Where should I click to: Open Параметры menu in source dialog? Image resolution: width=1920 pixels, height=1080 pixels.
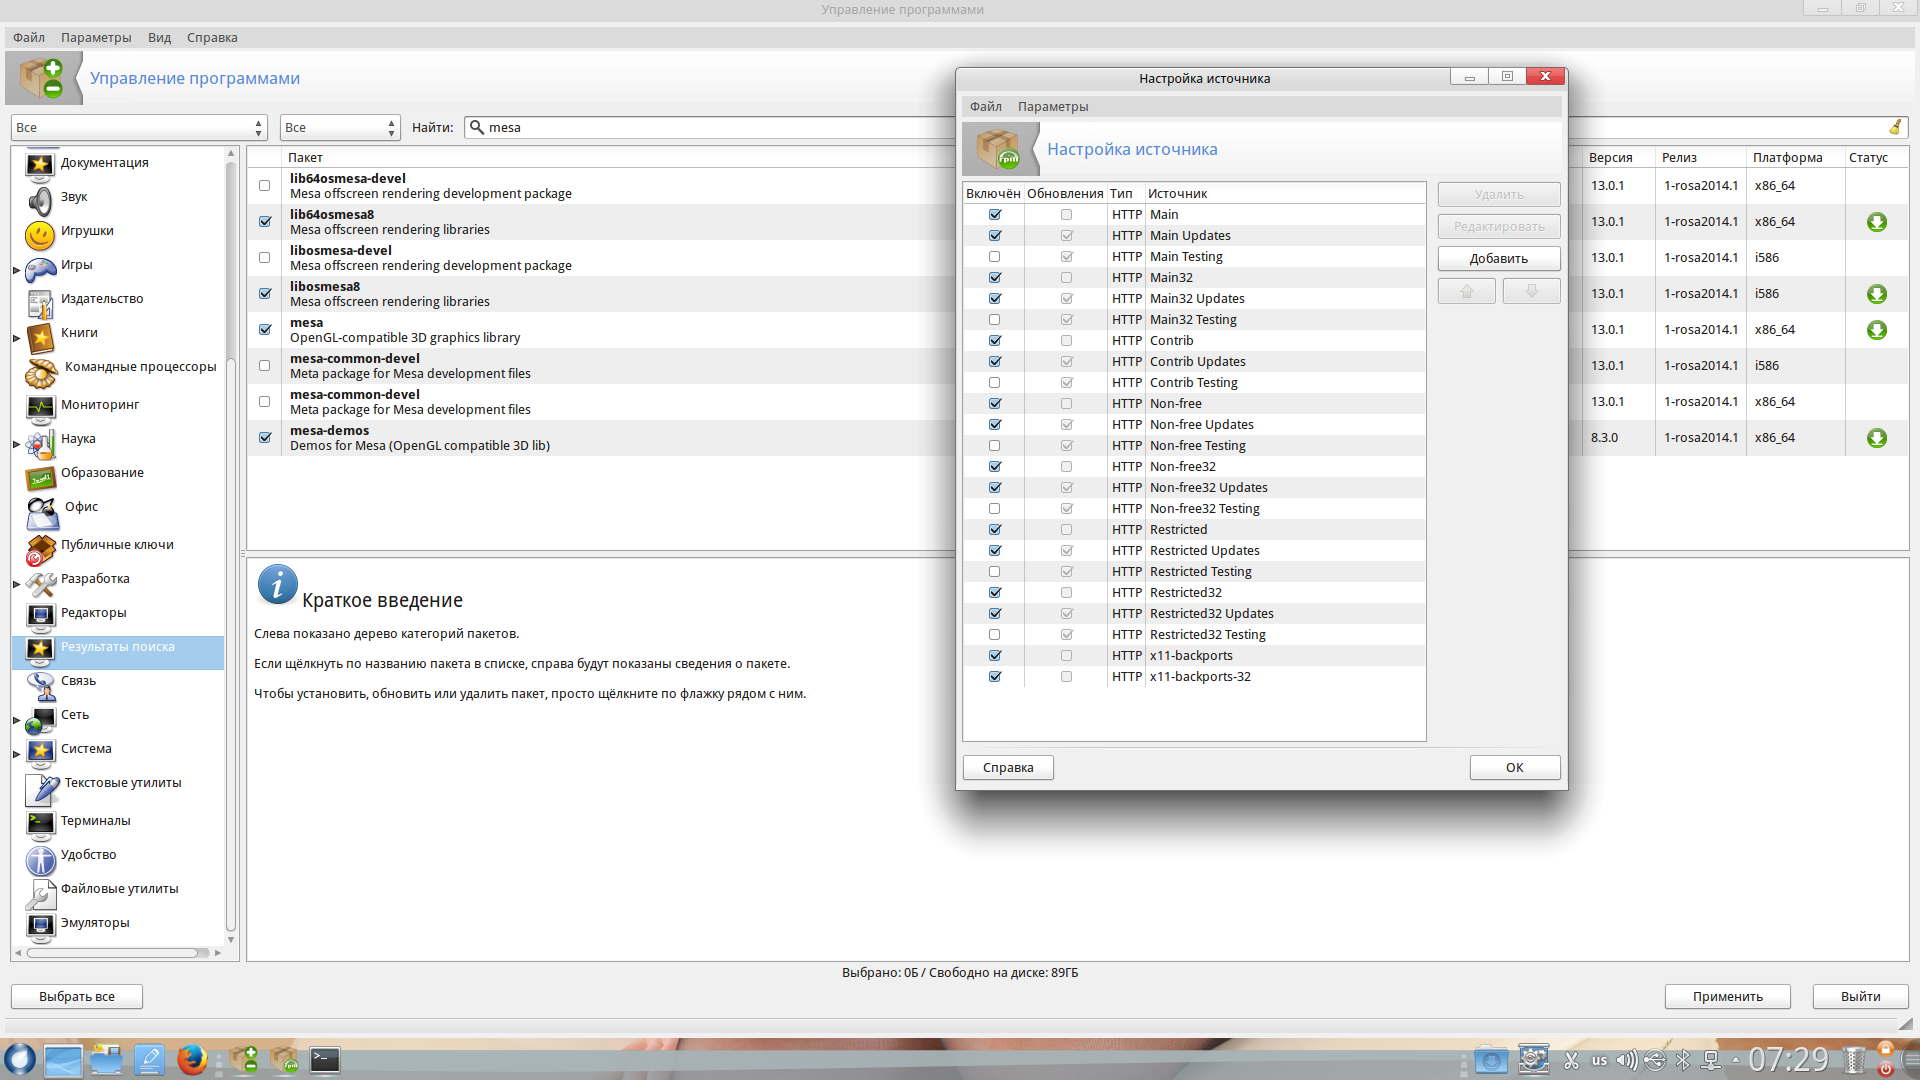(x=1052, y=106)
